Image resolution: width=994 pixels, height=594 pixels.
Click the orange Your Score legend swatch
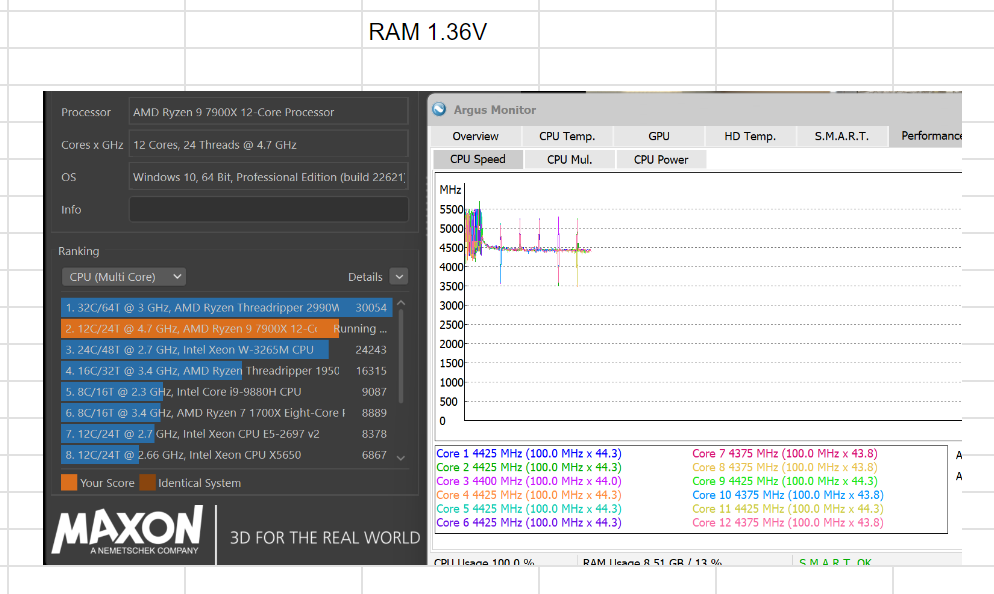tap(69, 482)
